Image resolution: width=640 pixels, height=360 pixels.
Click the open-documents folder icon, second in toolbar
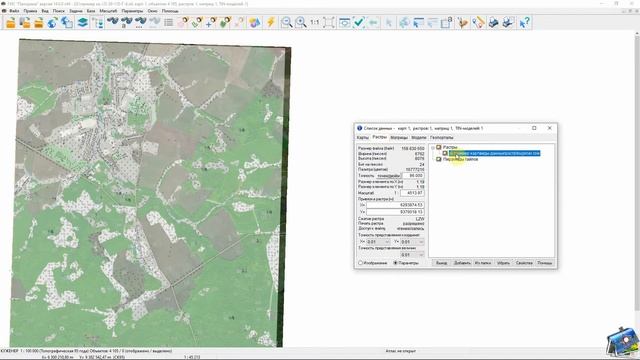25,22
